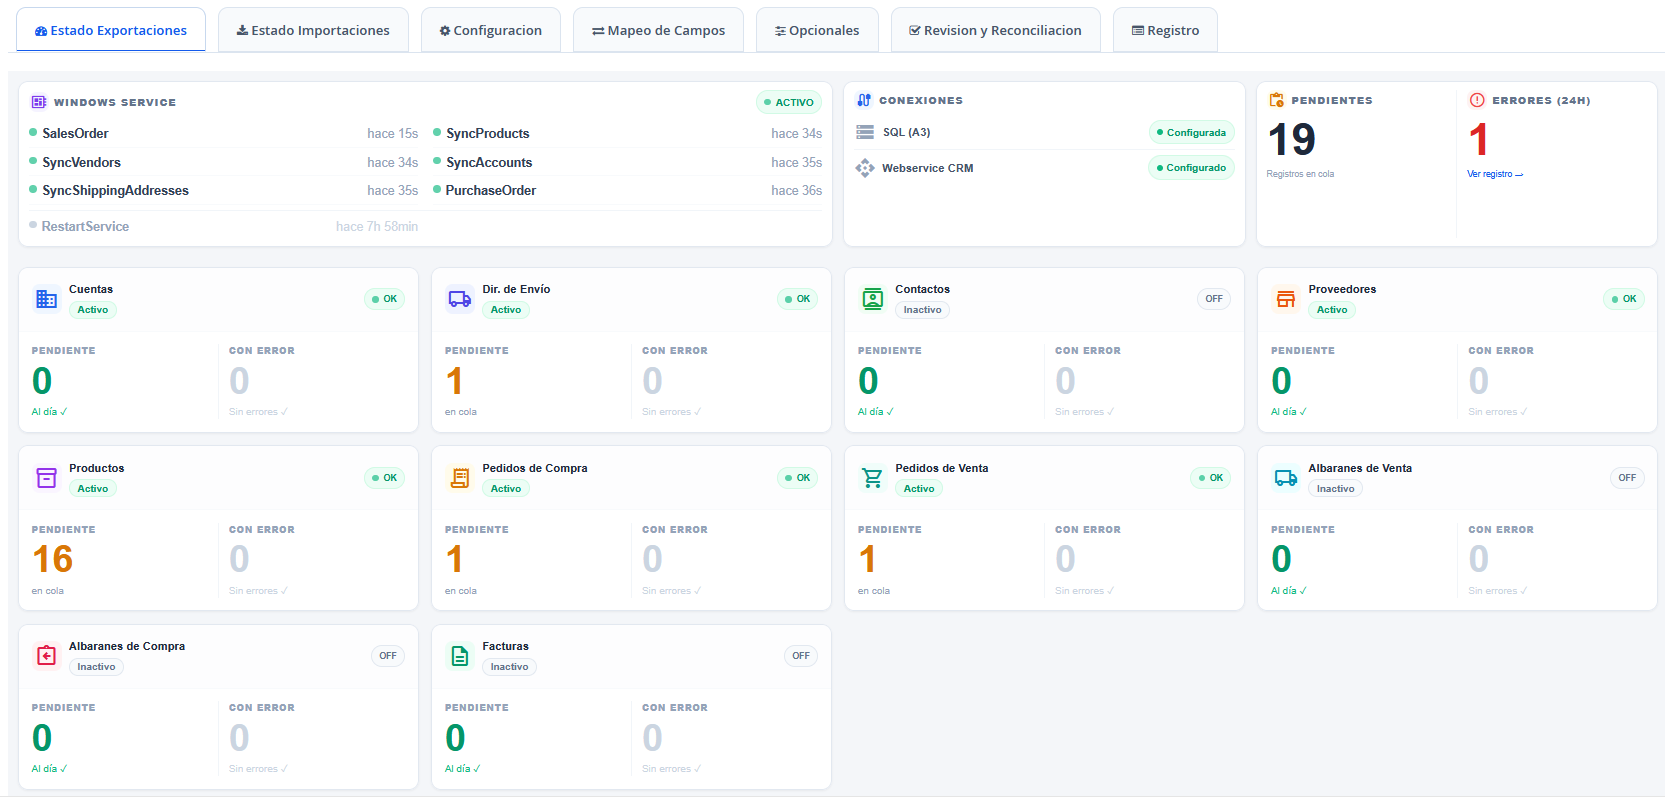The height and width of the screenshot is (797, 1665).
Task: Click the Activo label under Cuentas
Action: point(93,310)
